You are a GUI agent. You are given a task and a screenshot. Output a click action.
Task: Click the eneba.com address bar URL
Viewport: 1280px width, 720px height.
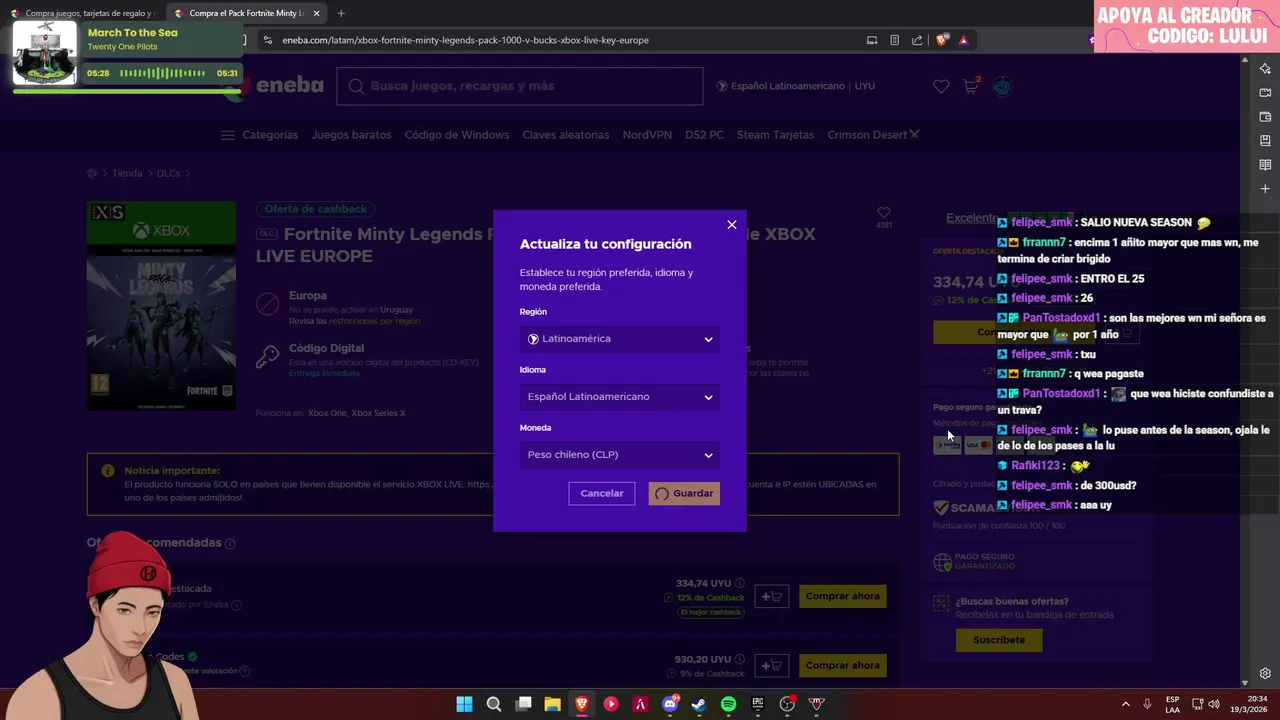pyautogui.click(x=466, y=40)
